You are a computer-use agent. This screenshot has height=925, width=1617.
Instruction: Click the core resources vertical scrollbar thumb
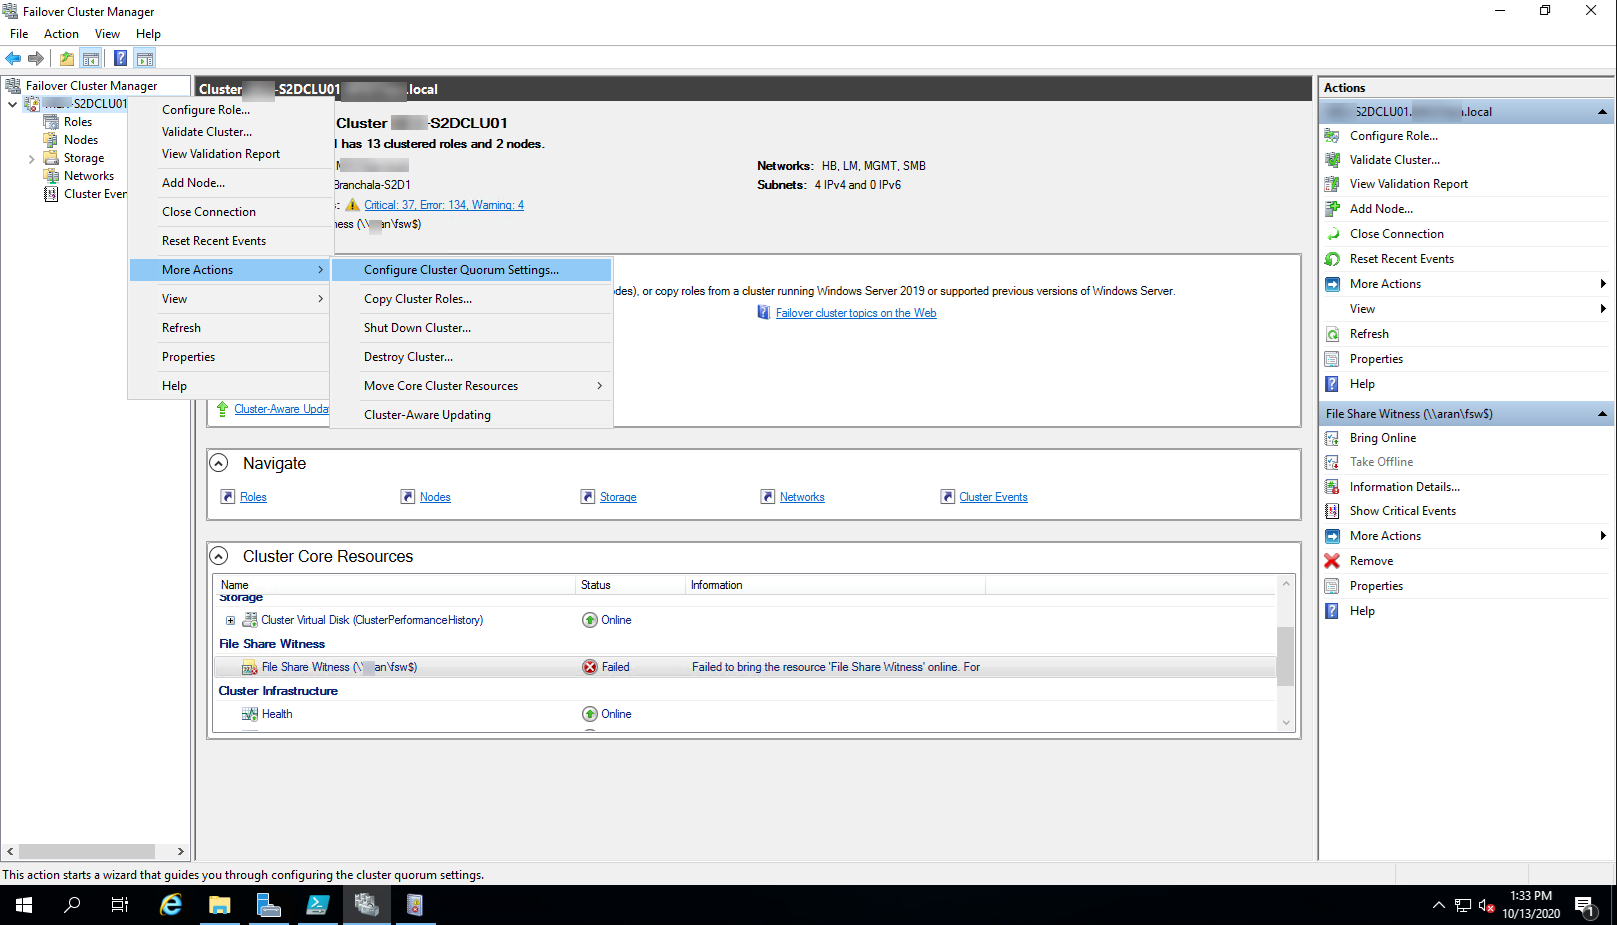(1286, 656)
